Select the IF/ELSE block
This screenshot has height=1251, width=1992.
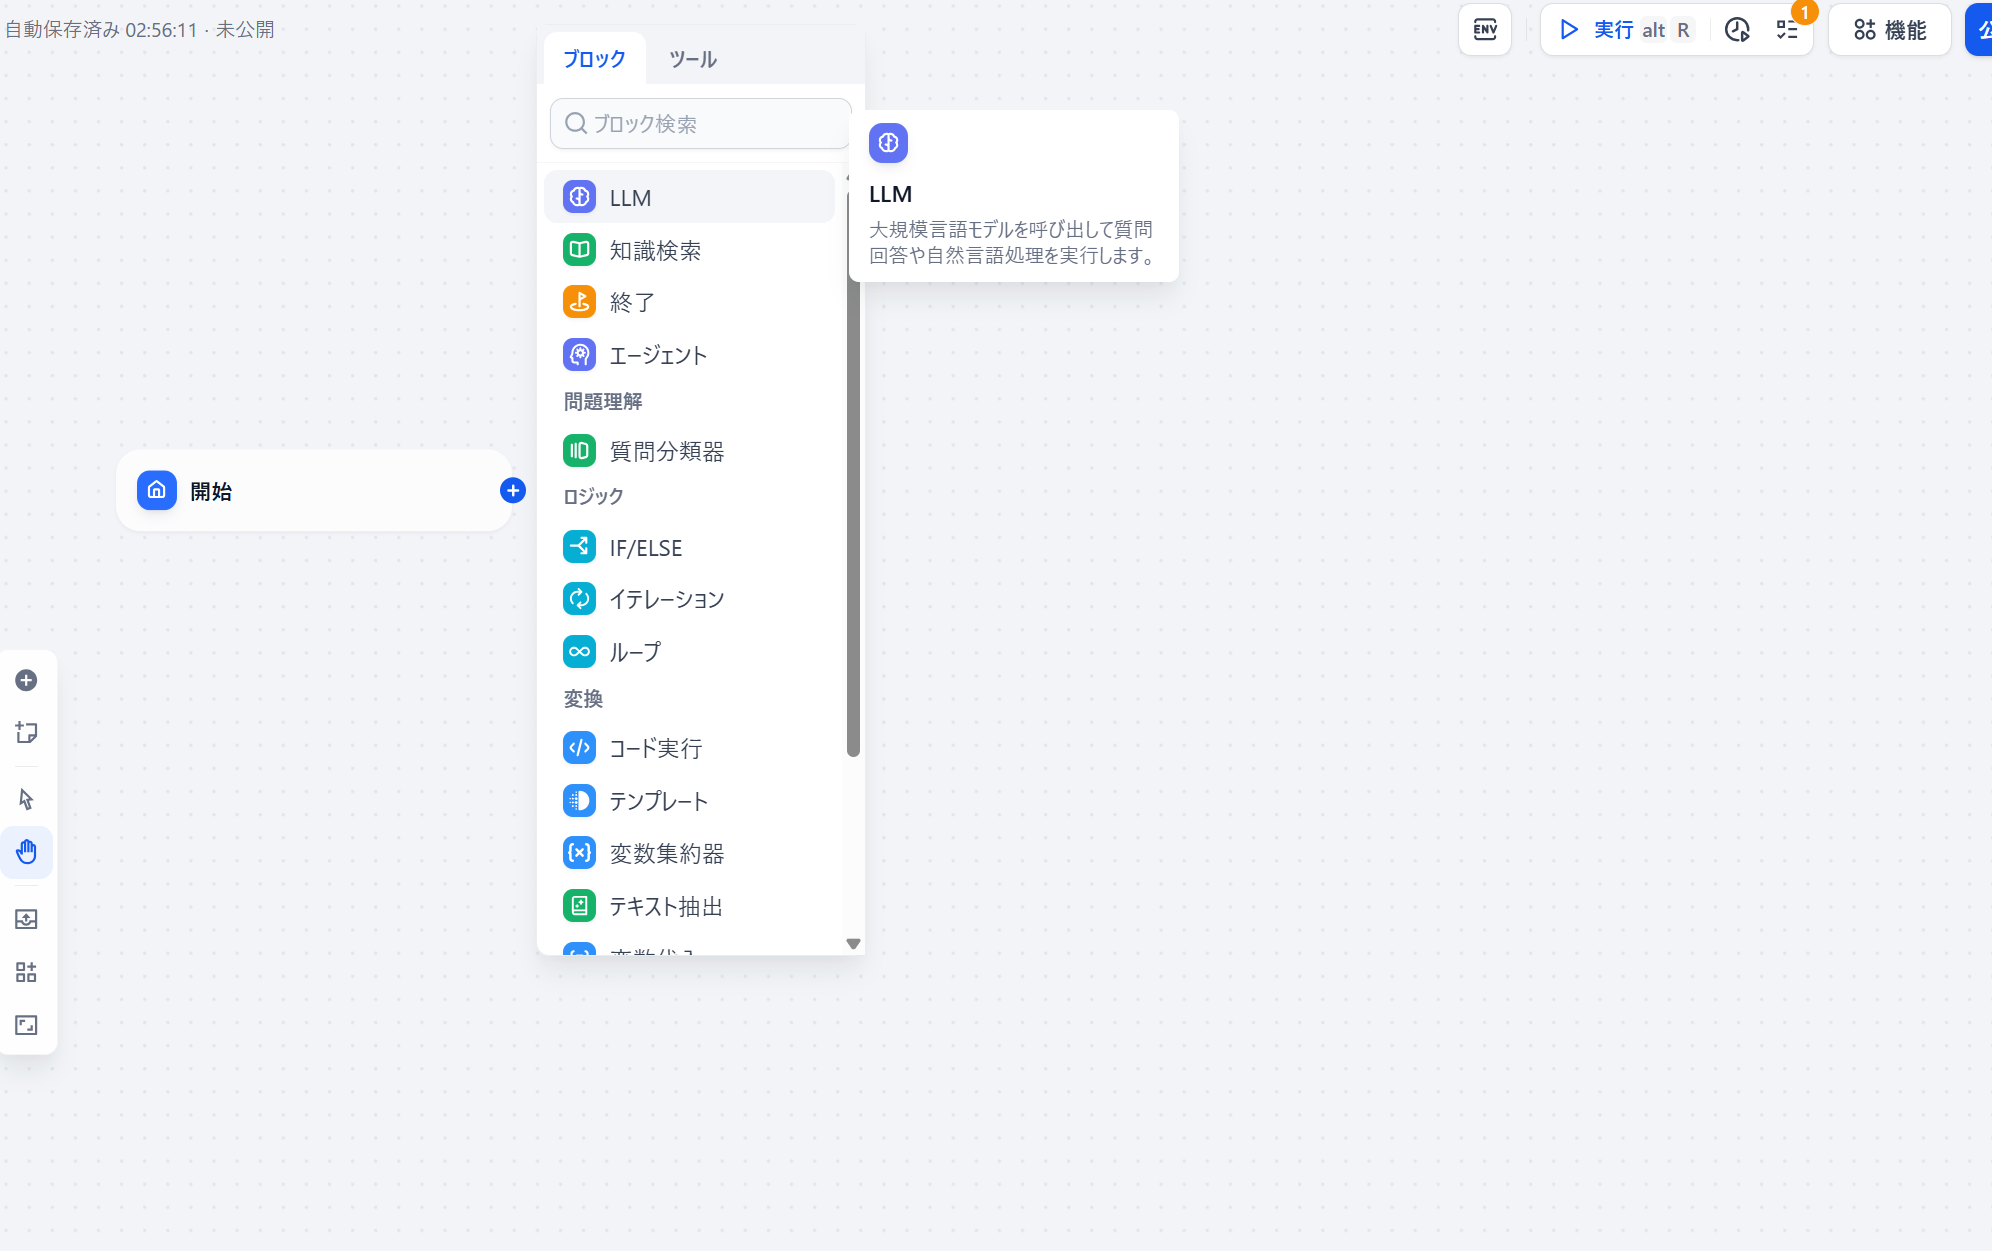point(646,548)
